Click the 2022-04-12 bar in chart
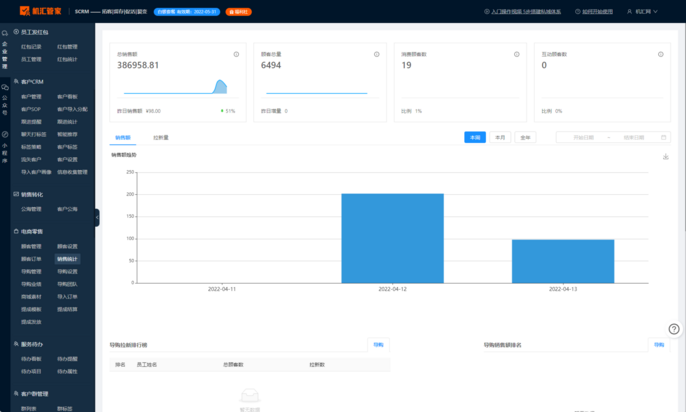This screenshot has height=412, width=686. (x=392, y=238)
